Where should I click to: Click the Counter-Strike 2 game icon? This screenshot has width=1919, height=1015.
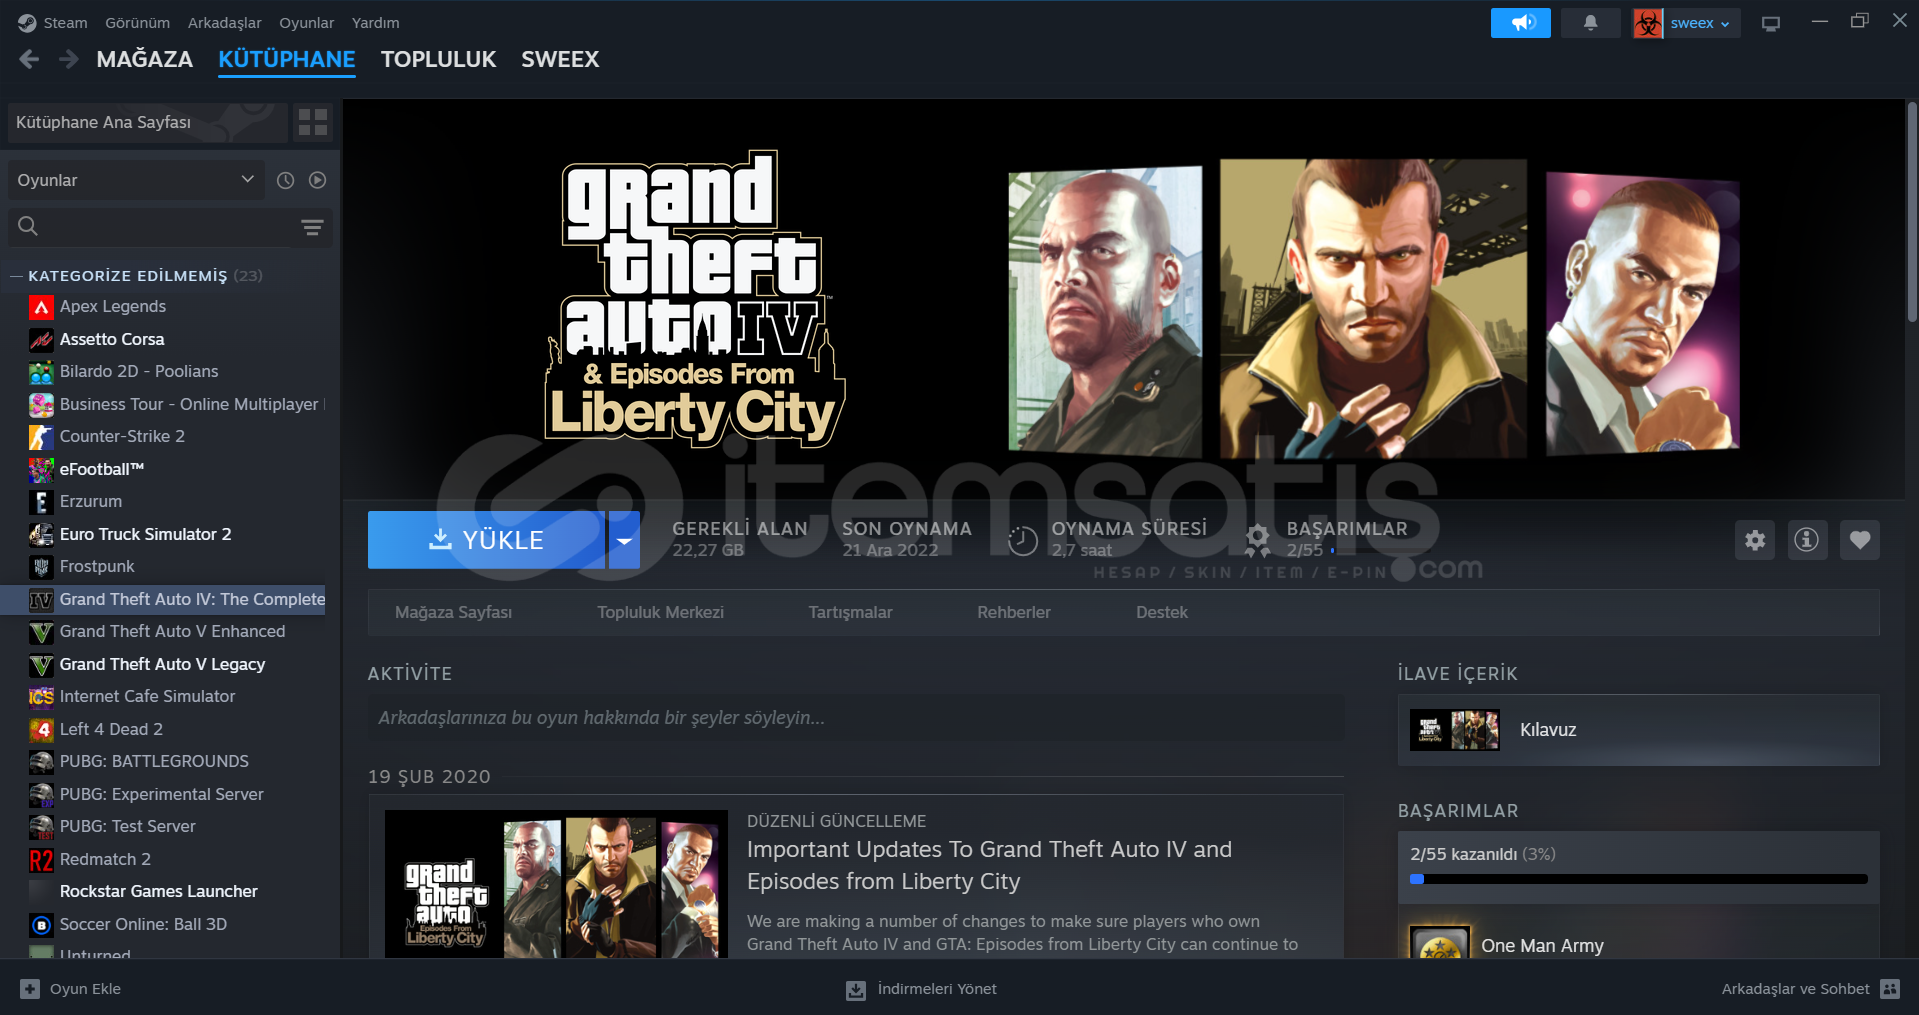point(41,437)
